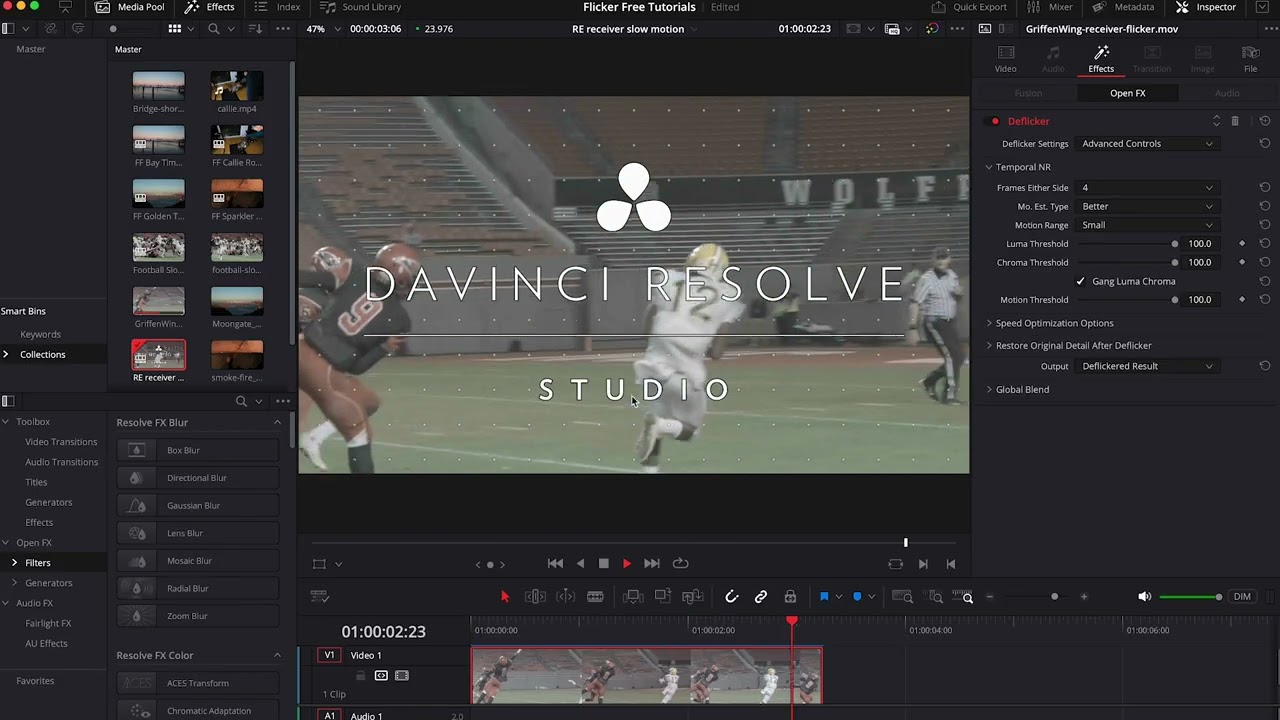Open the Output dropdown
Viewport: 1280px width, 720px height.
pos(1147,366)
